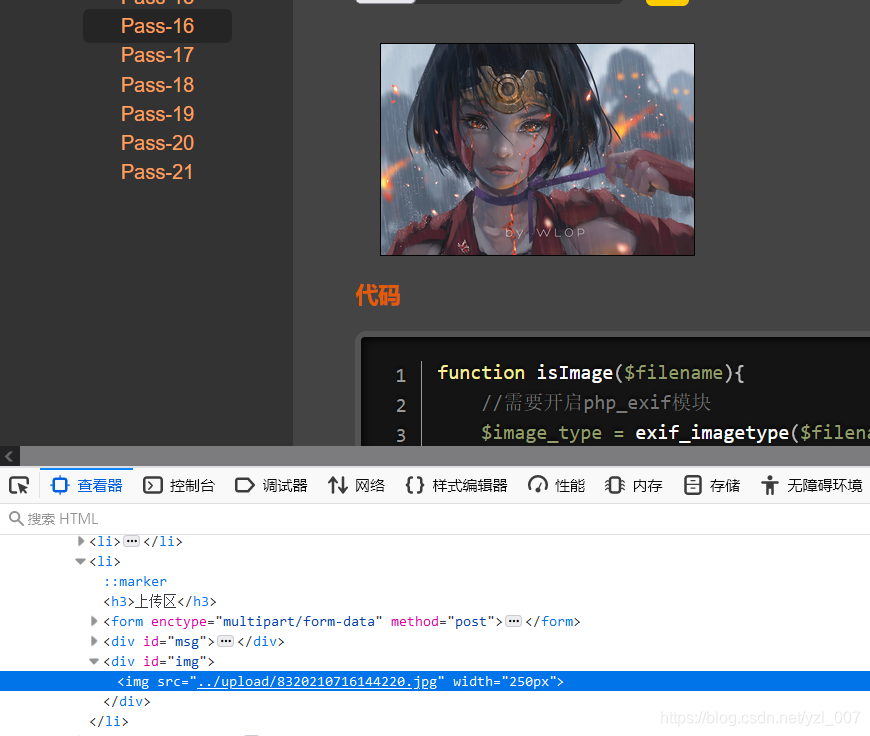
Task: Click ellipsis badge in div msg node
Action: tap(225, 641)
